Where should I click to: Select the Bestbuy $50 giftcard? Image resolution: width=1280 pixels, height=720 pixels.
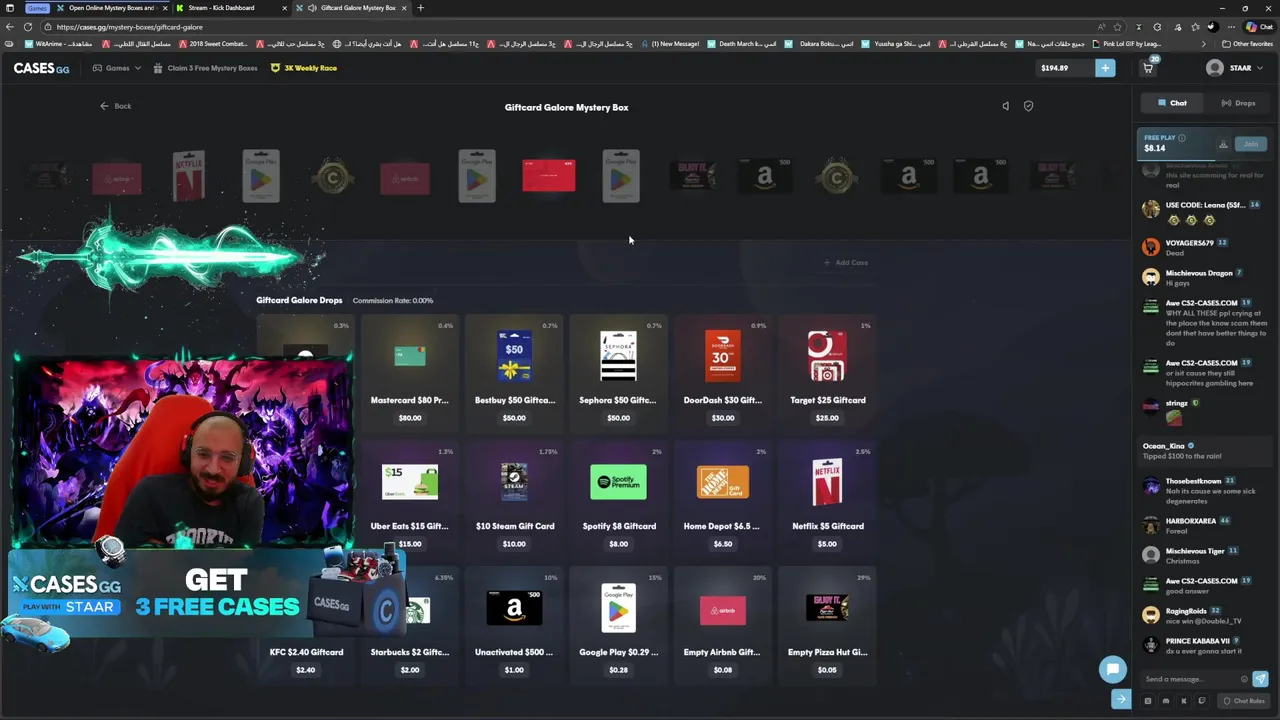tap(514, 372)
